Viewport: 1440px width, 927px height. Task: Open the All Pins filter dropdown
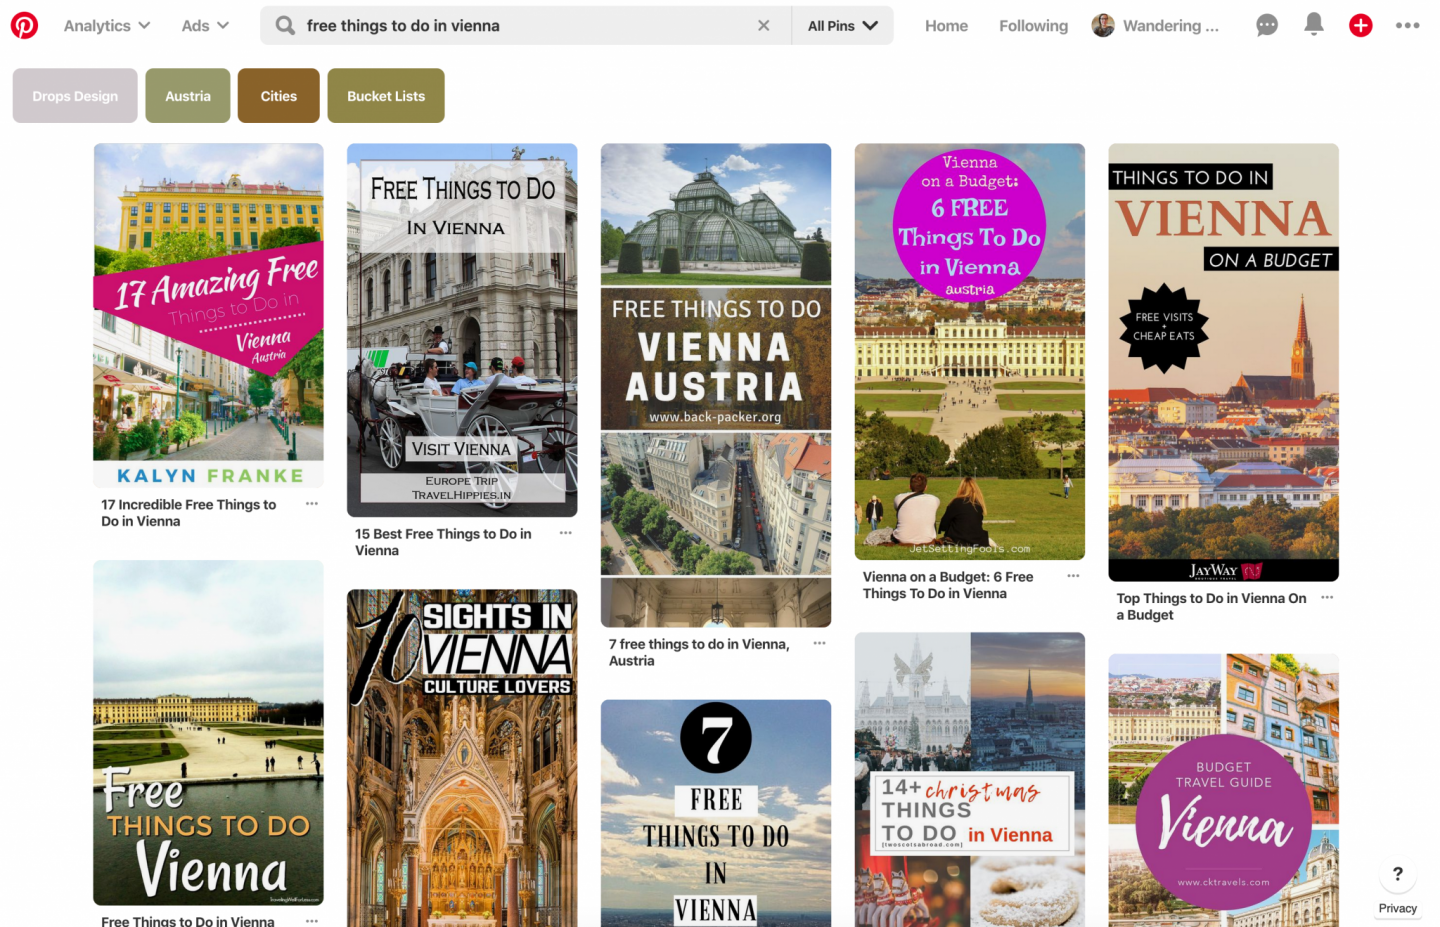click(x=843, y=26)
